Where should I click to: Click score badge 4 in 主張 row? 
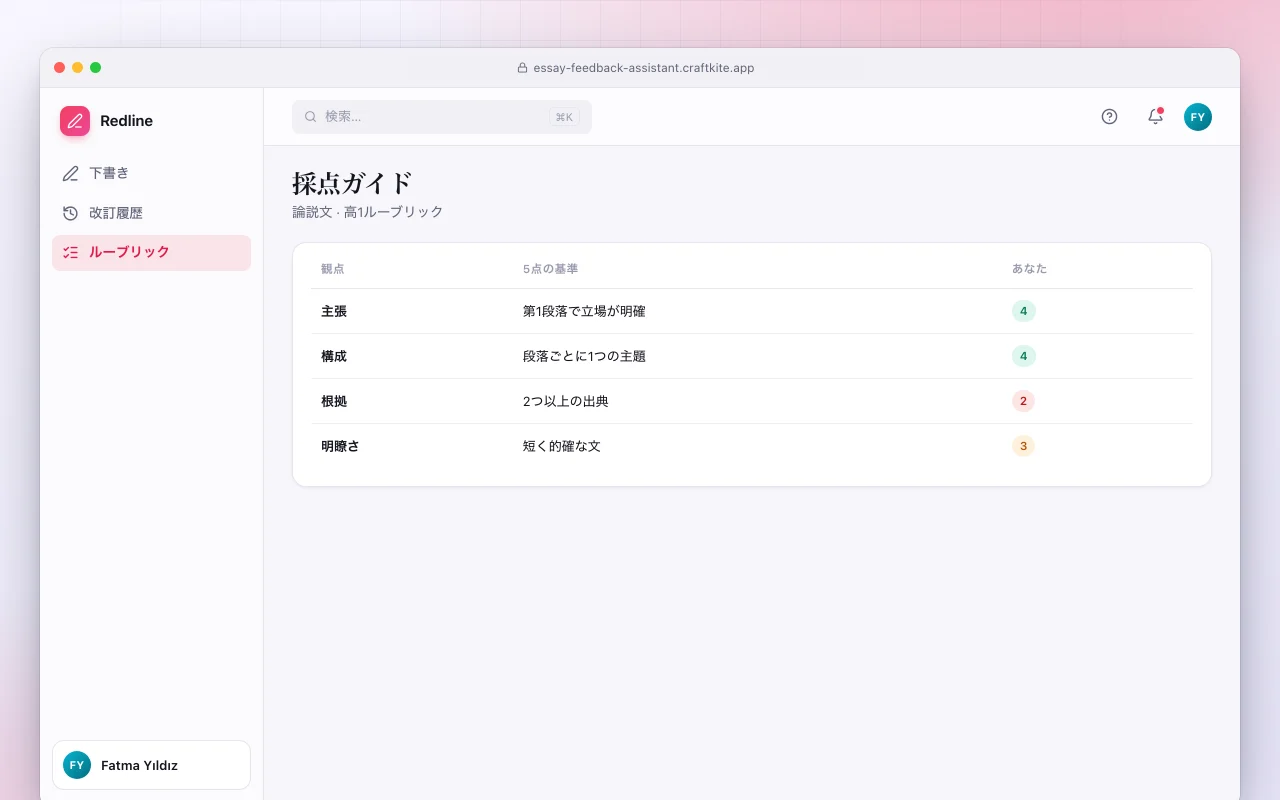(x=1023, y=311)
